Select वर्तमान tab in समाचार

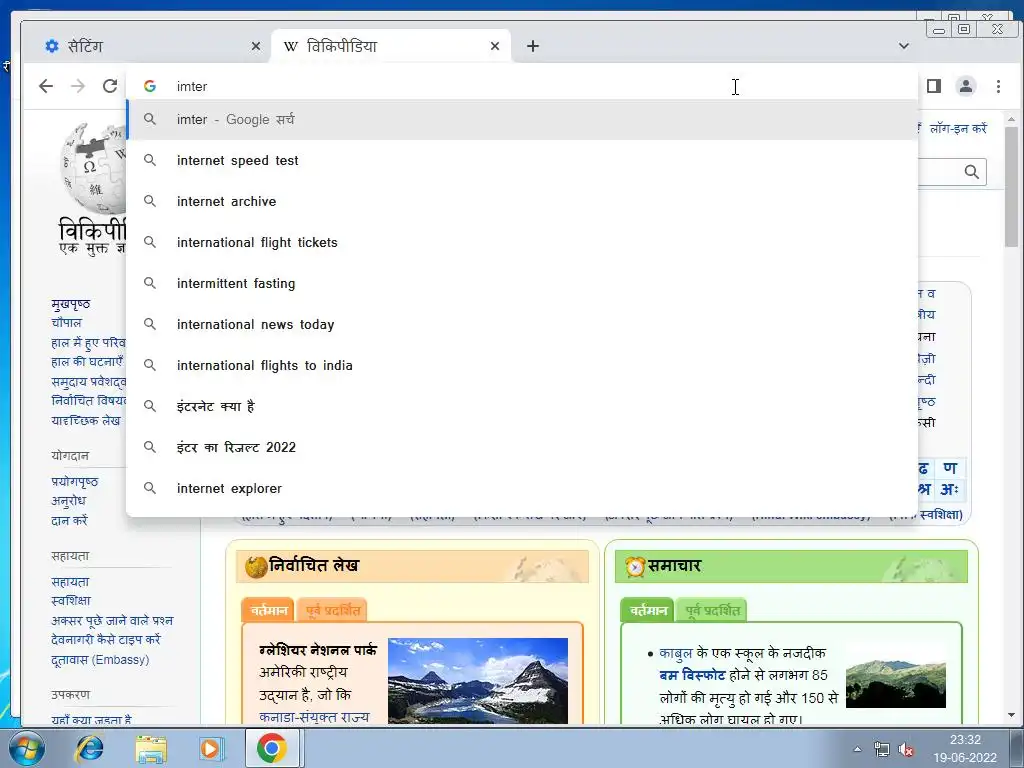648,611
